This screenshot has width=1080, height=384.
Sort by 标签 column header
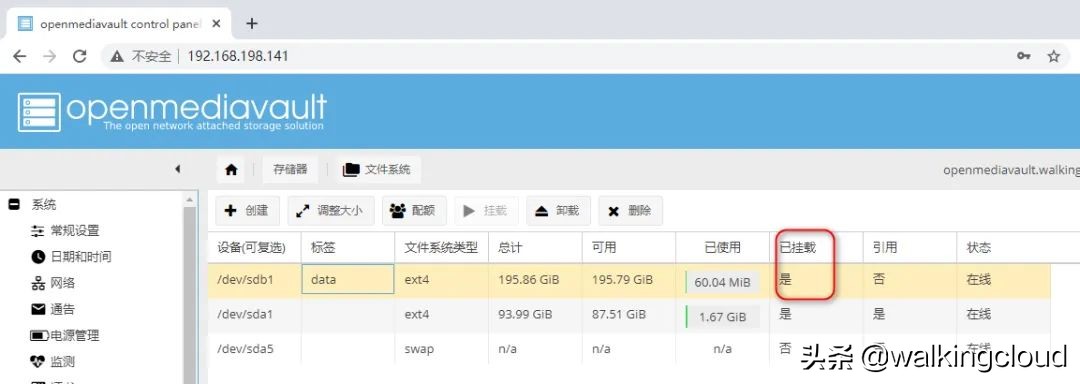[348, 248]
